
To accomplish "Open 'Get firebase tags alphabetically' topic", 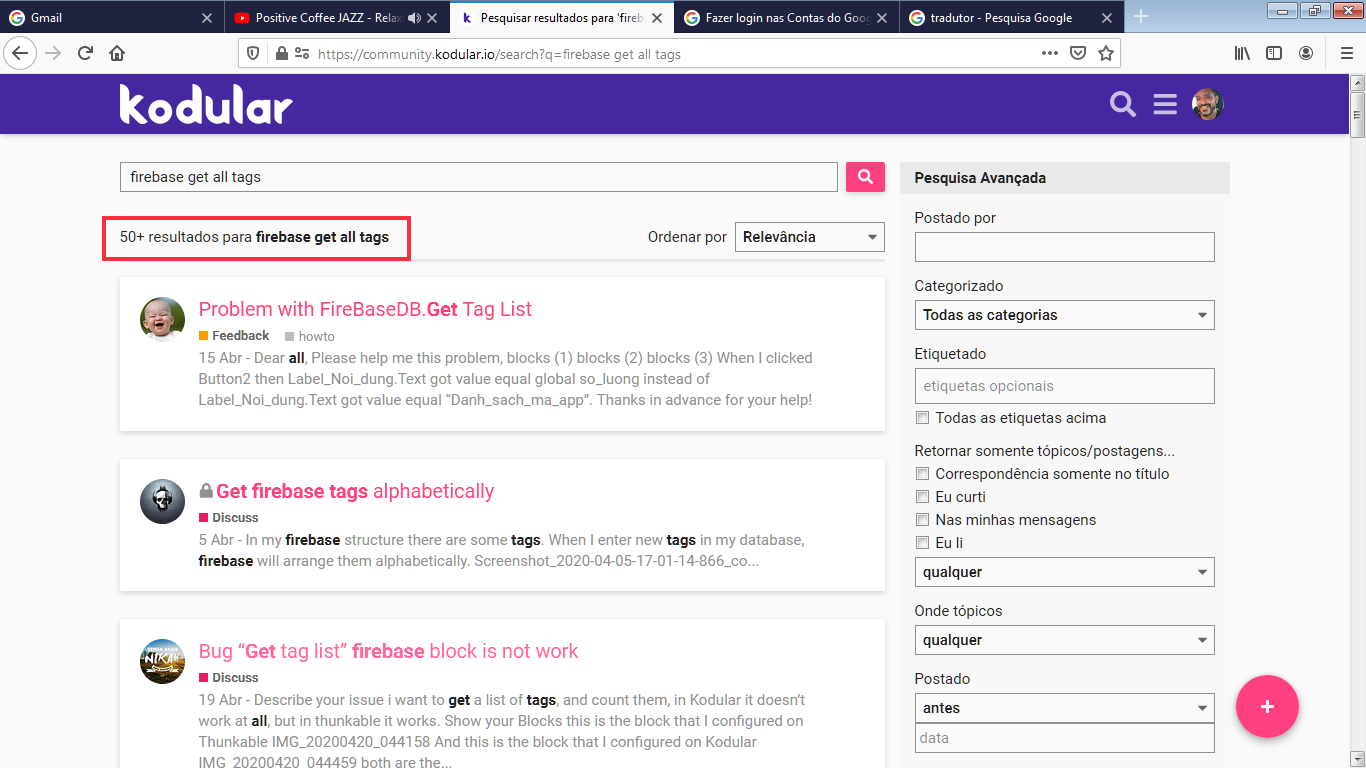I will pos(355,491).
